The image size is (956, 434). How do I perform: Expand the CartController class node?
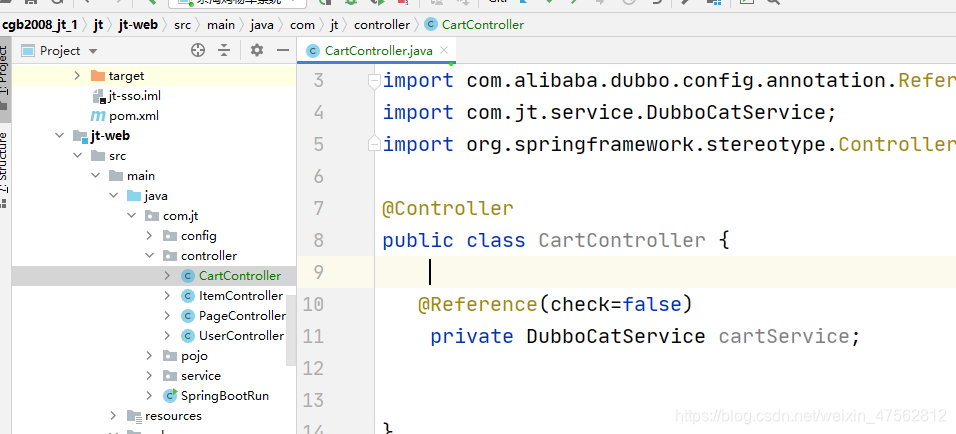[x=168, y=276]
